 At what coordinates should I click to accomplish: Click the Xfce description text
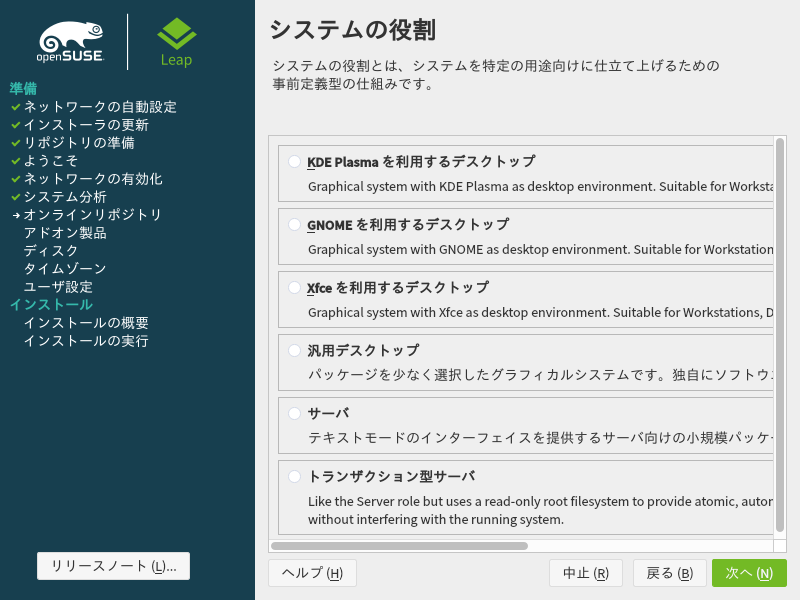[x=540, y=312]
